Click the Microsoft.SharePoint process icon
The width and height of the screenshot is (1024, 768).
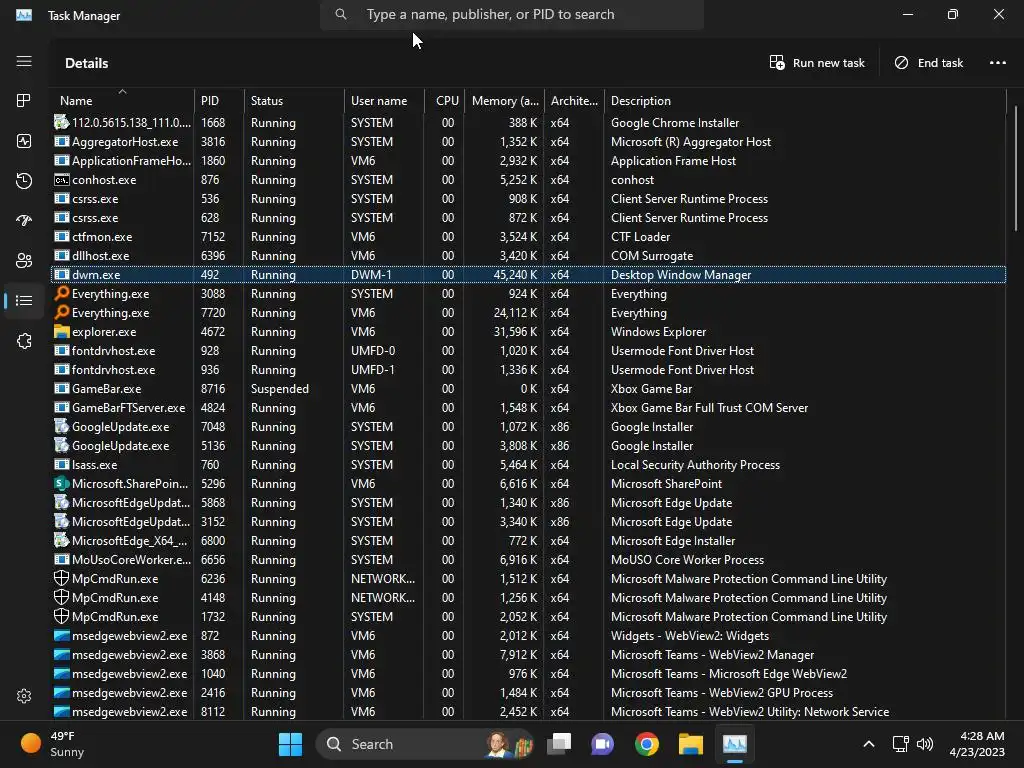click(x=61, y=483)
